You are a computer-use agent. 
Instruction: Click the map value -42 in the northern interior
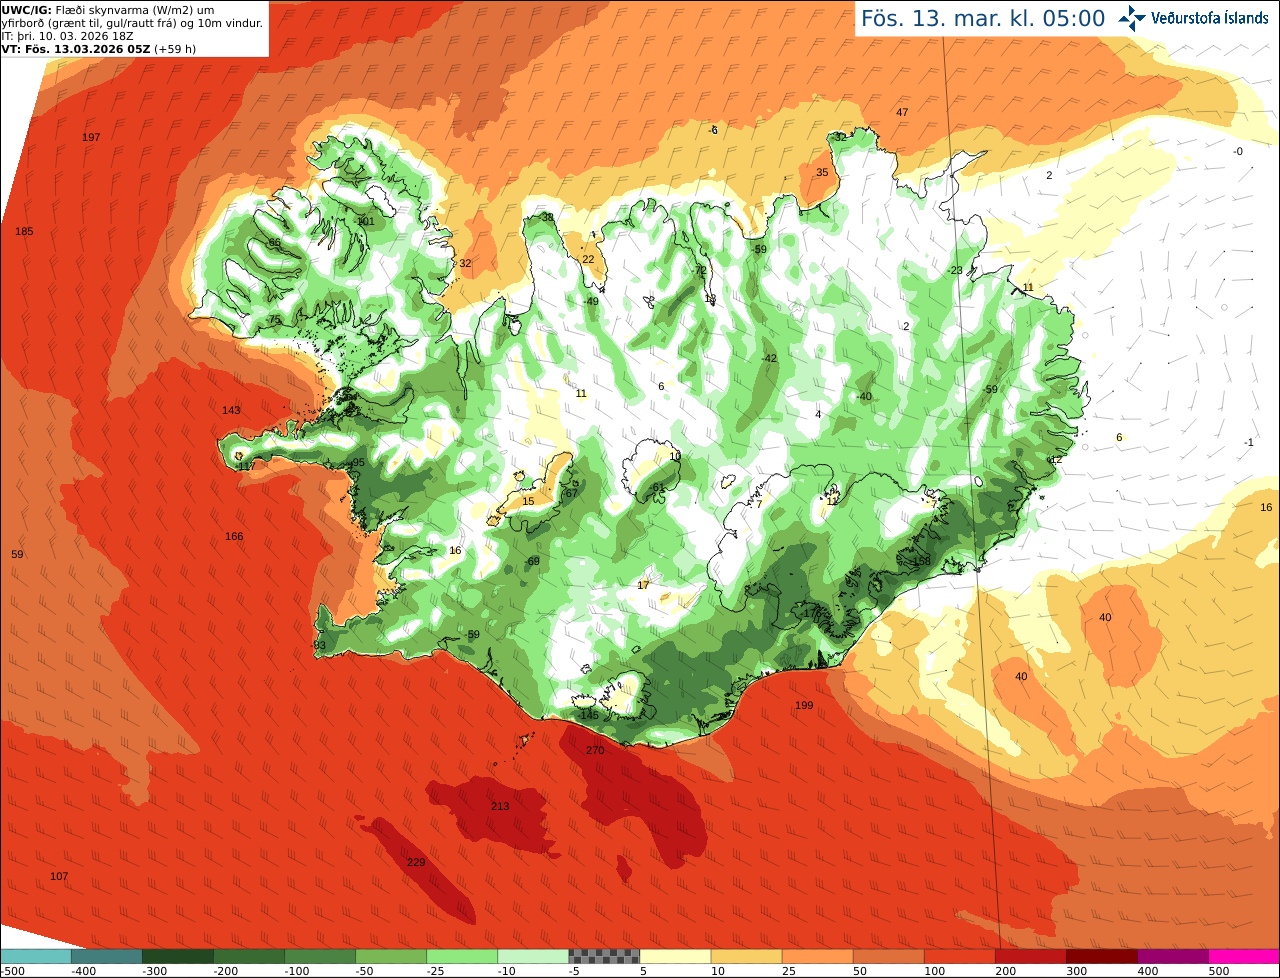(x=769, y=358)
